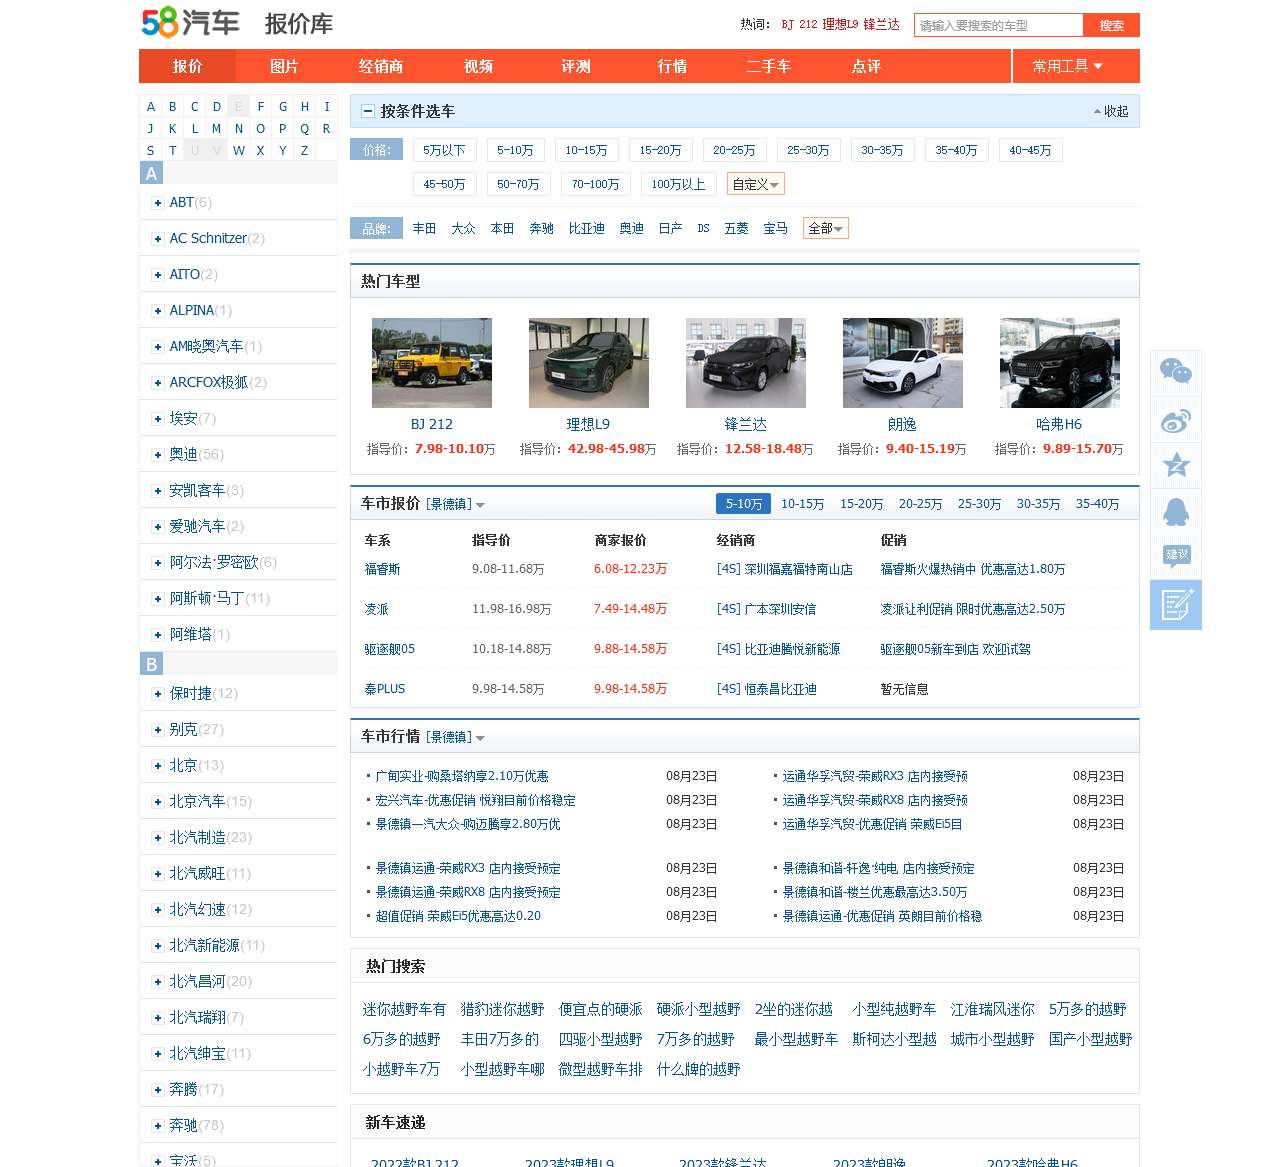Expand the 别克 plus icon
This screenshot has width=1280, height=1167.
pyautogui.click(x=157, y=729)
